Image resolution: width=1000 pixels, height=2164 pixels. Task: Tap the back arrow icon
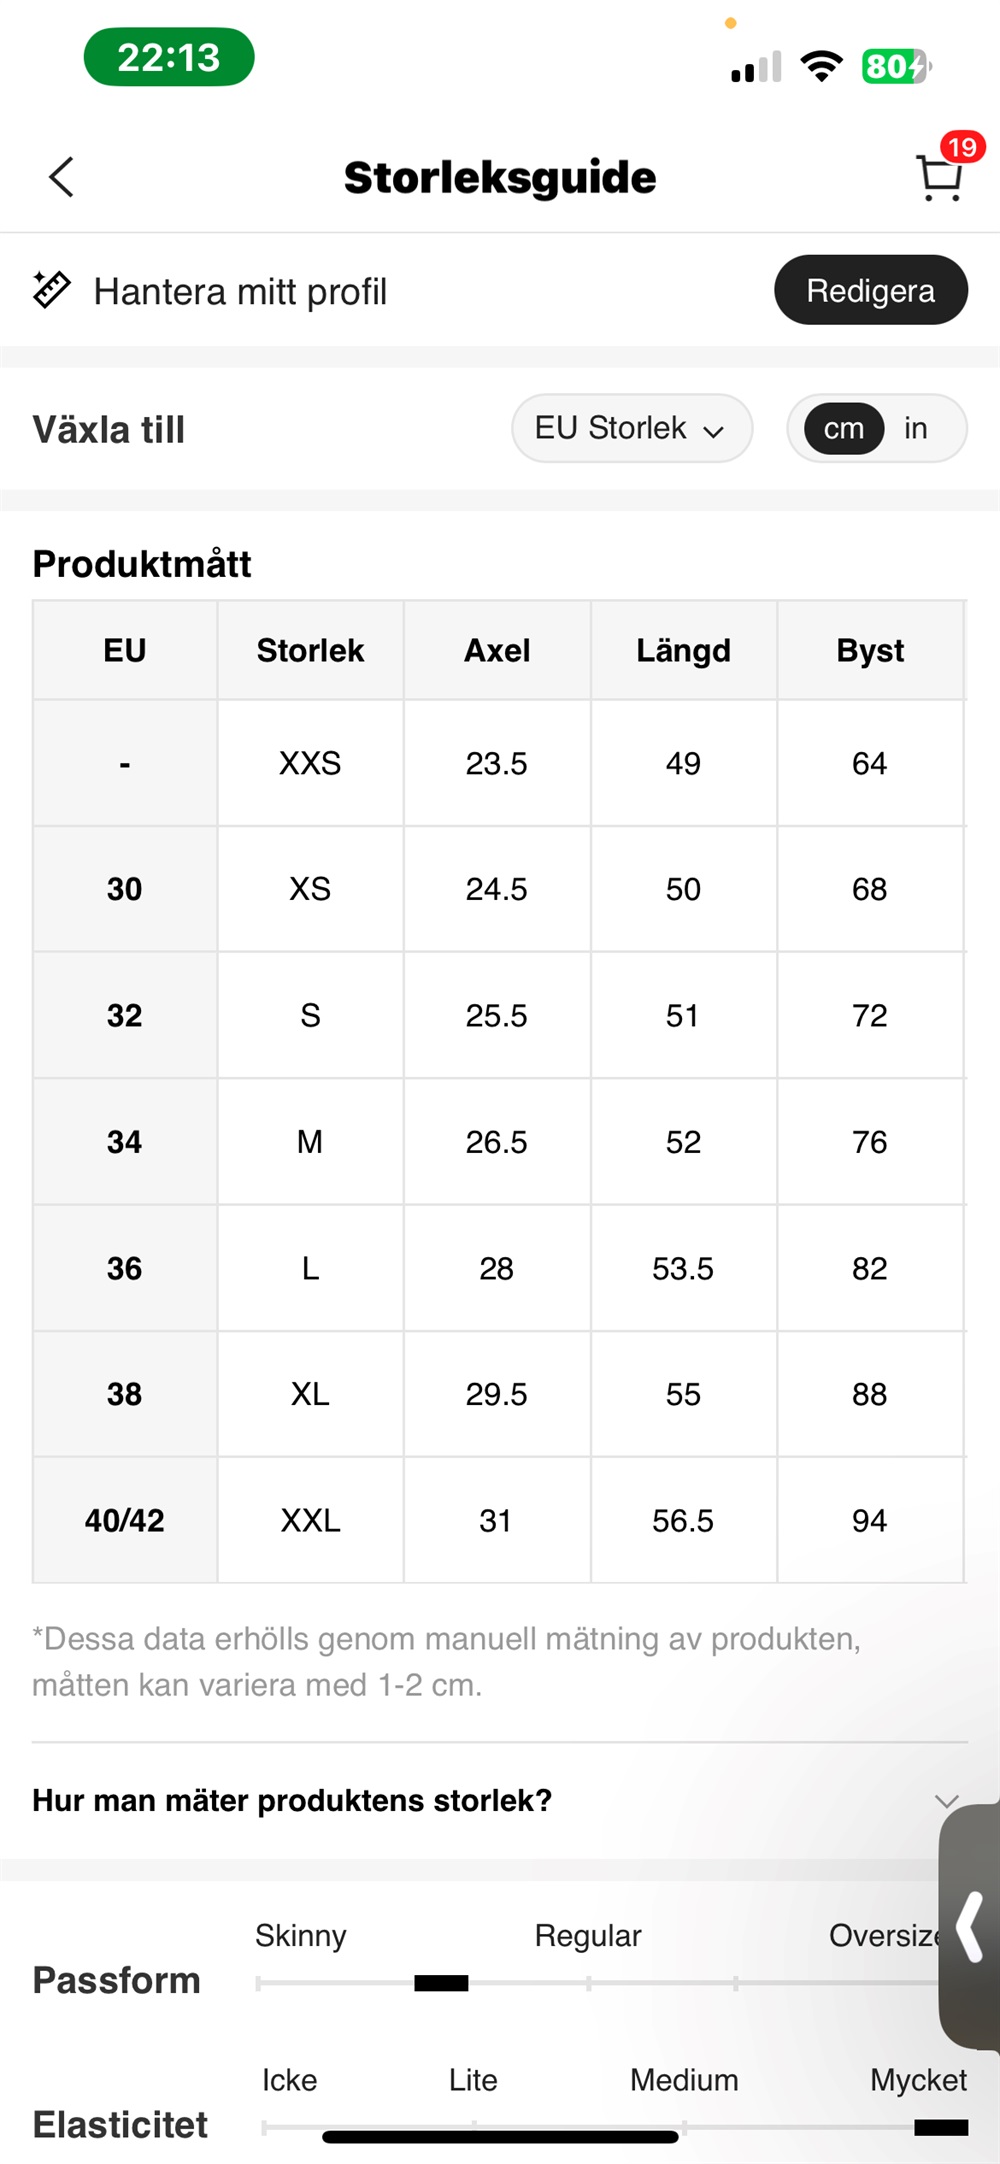point(62,178)
